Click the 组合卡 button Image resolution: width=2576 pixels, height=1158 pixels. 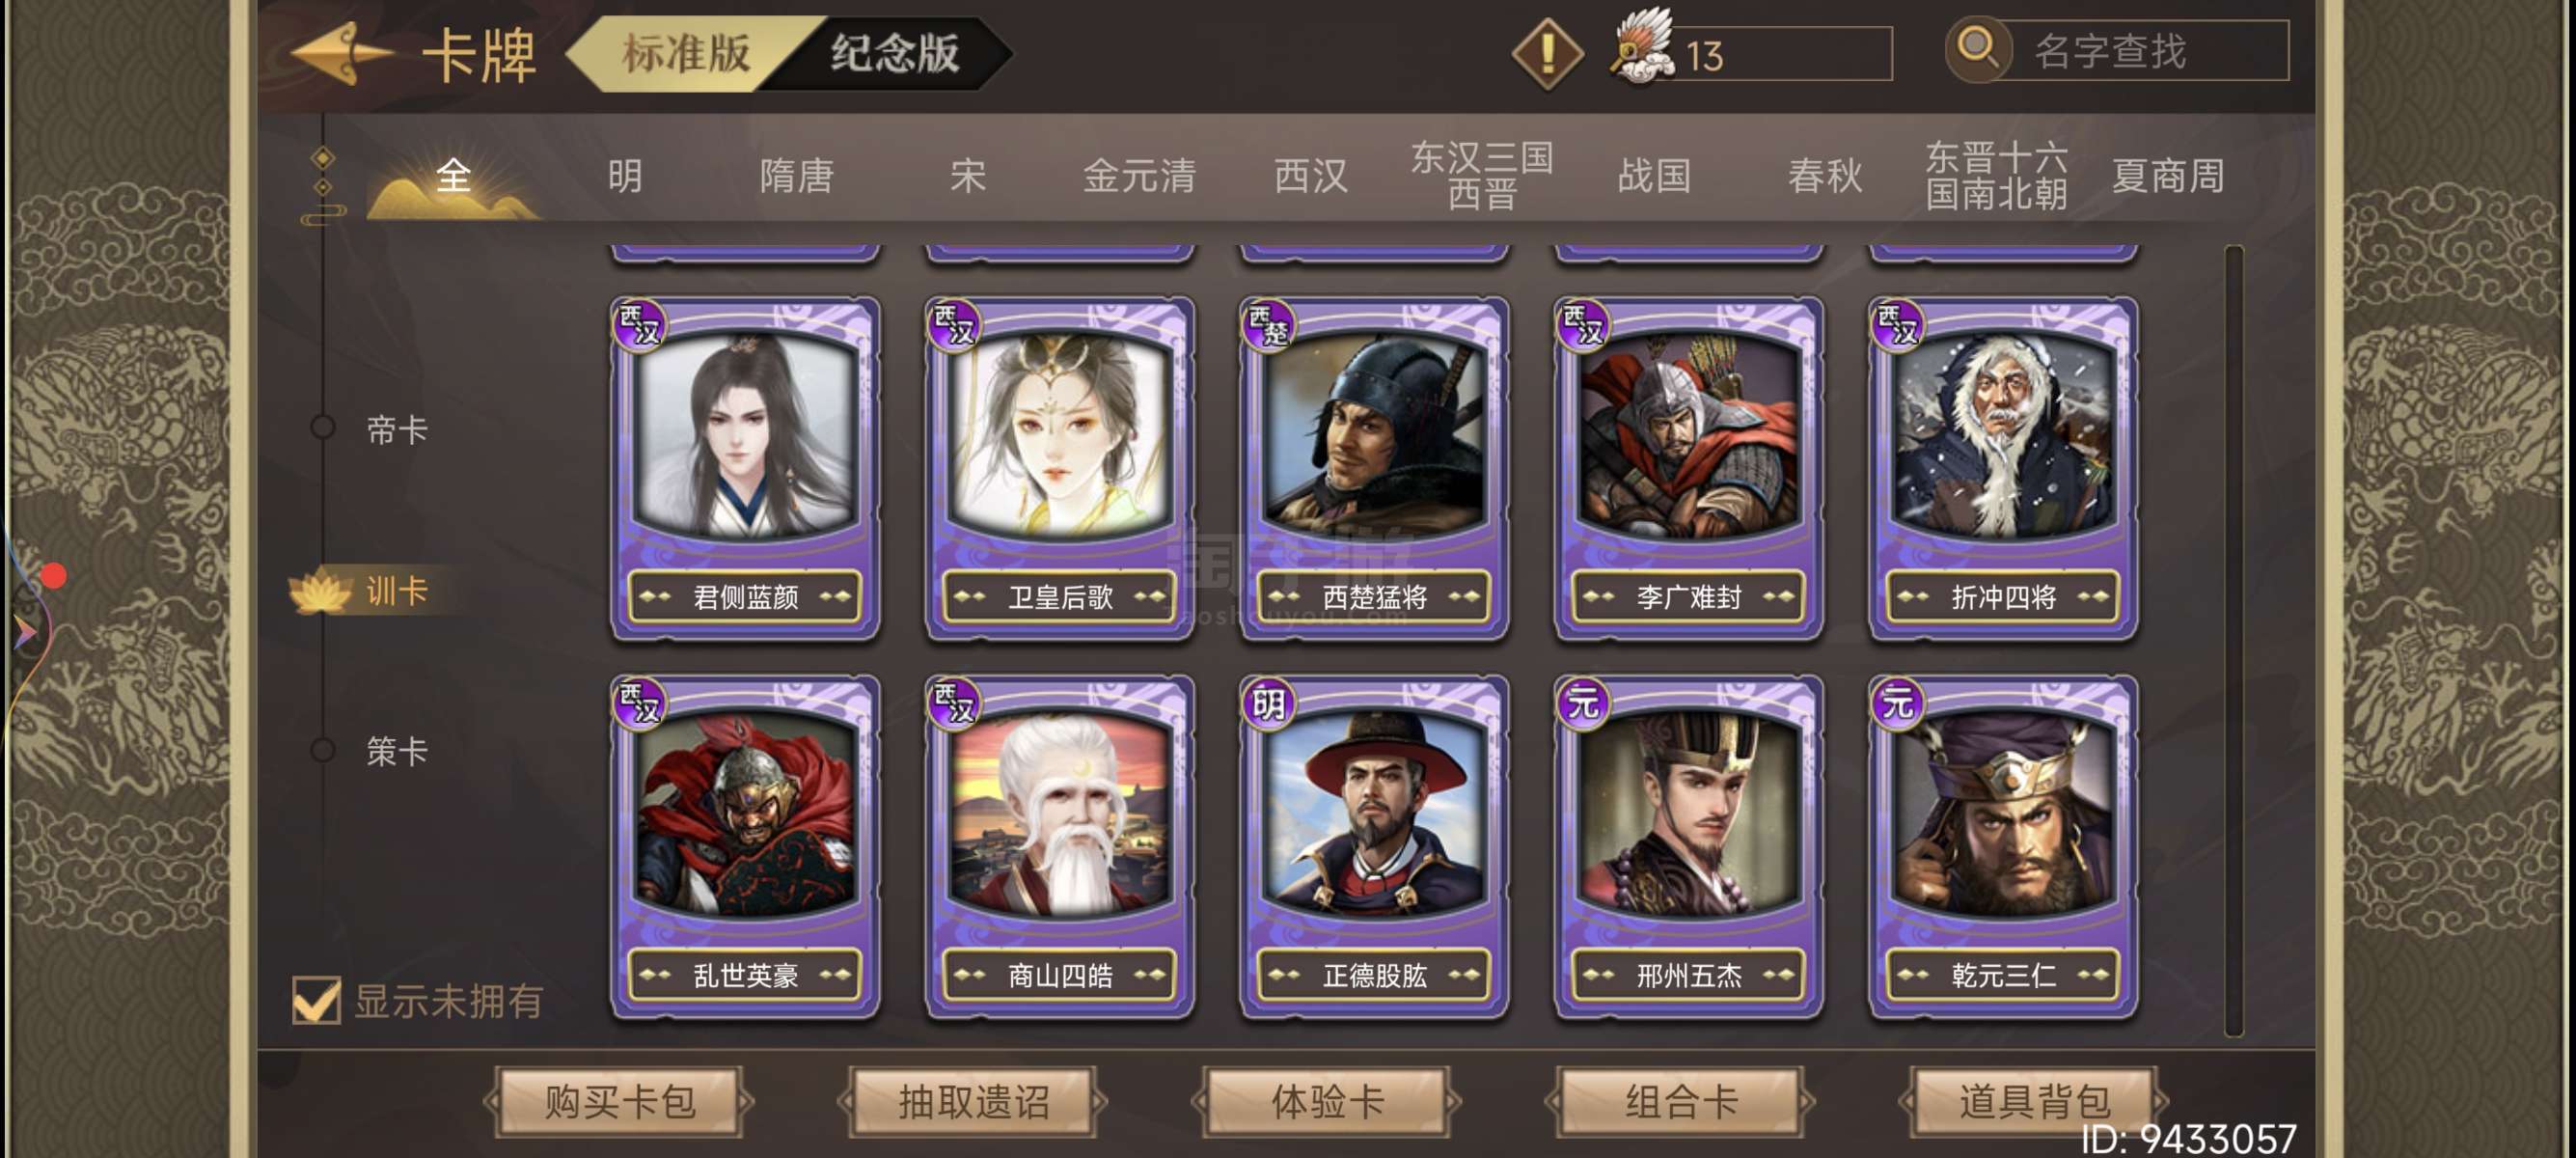pos(1681,1101)
